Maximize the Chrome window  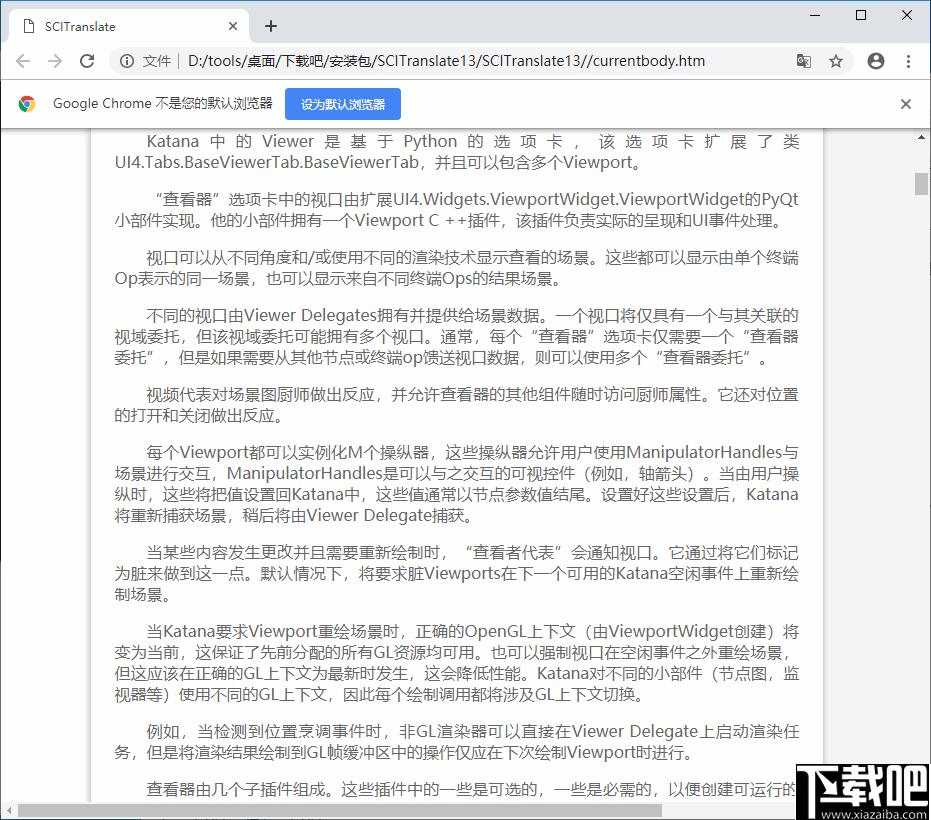pos(861,15)
